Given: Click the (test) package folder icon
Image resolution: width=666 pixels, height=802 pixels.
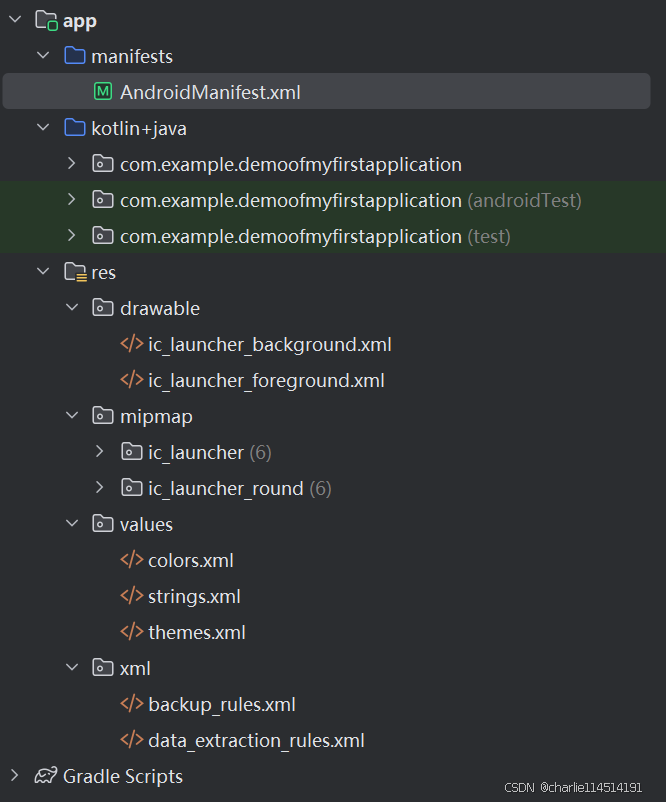Looking at the screenshot, I should click(103, 236).
